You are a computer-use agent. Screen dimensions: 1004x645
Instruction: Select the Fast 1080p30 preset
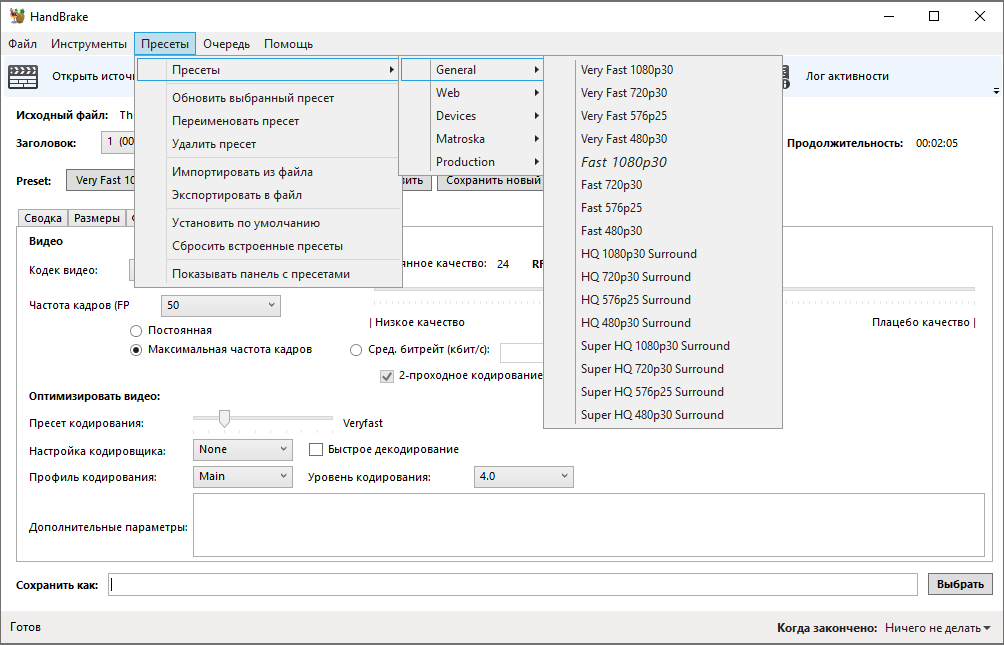click(663, 162)
